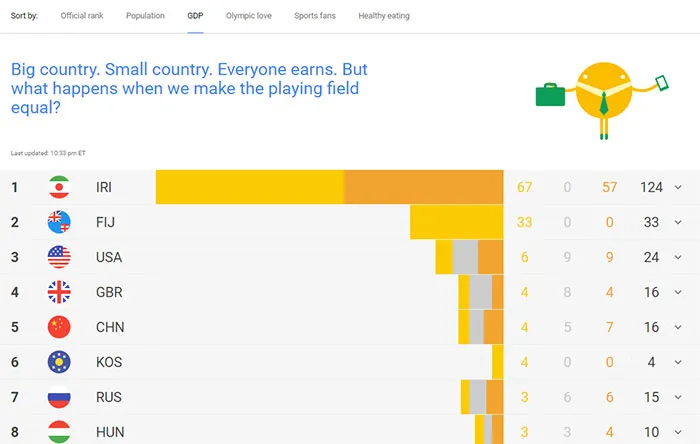Viewport: 700px width, 444px height.
Task: Click the briefcase mascot illustration
Action: 598,98
